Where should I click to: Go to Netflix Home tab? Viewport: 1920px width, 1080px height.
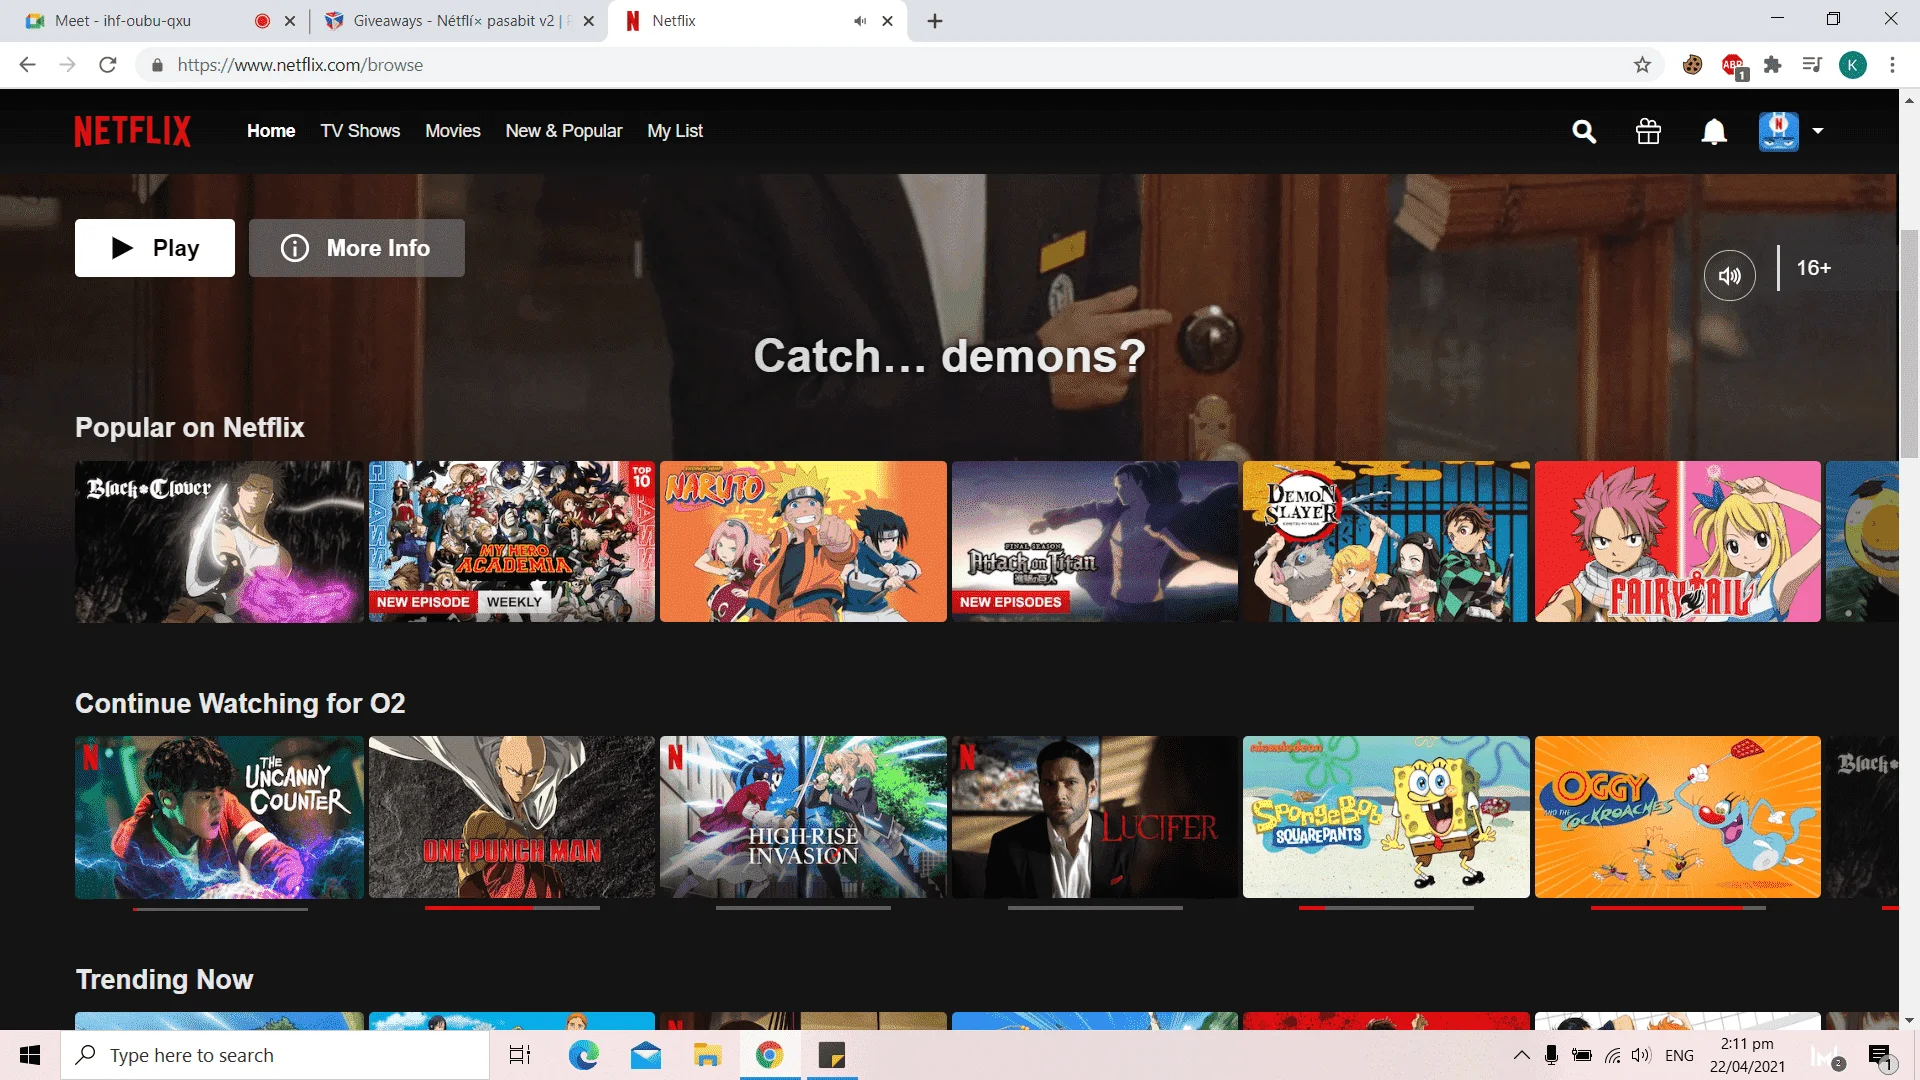click(271, 131)
